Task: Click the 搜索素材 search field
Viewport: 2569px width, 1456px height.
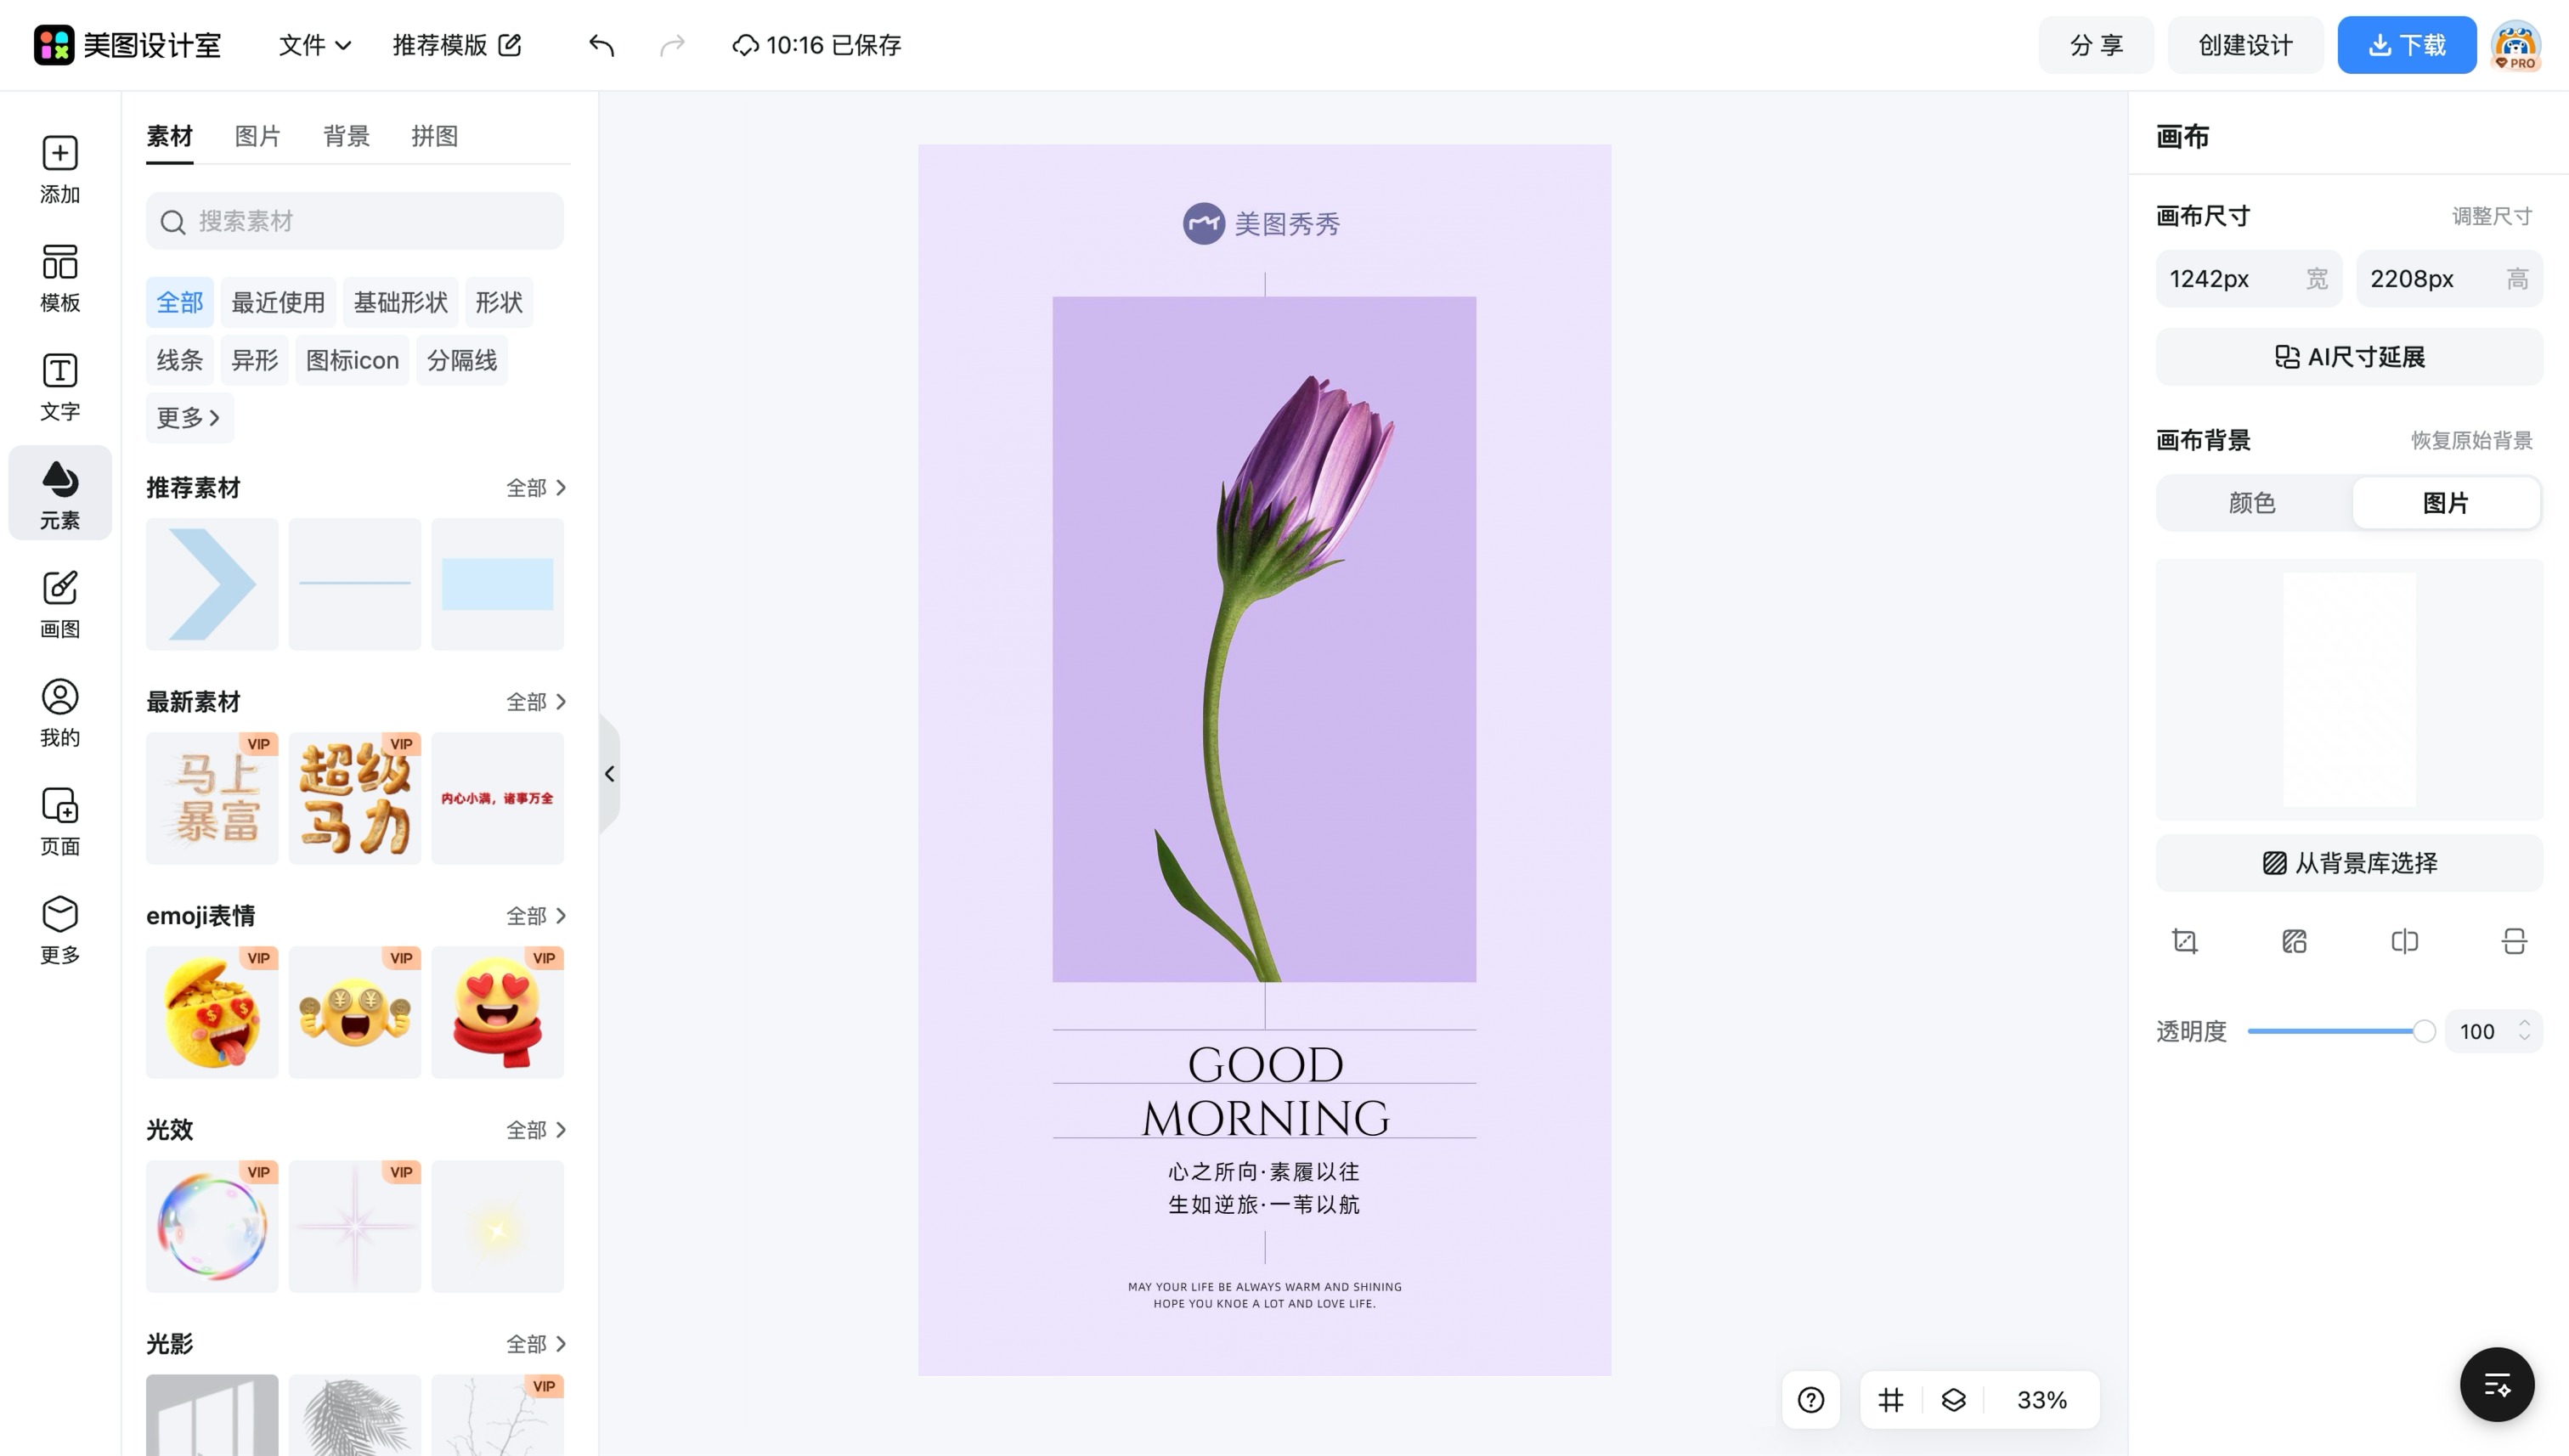Action: pos(355,221)
